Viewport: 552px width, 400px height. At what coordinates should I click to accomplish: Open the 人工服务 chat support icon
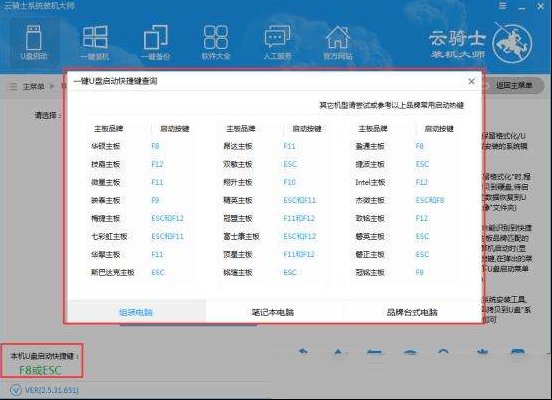[x=277, y=42]
